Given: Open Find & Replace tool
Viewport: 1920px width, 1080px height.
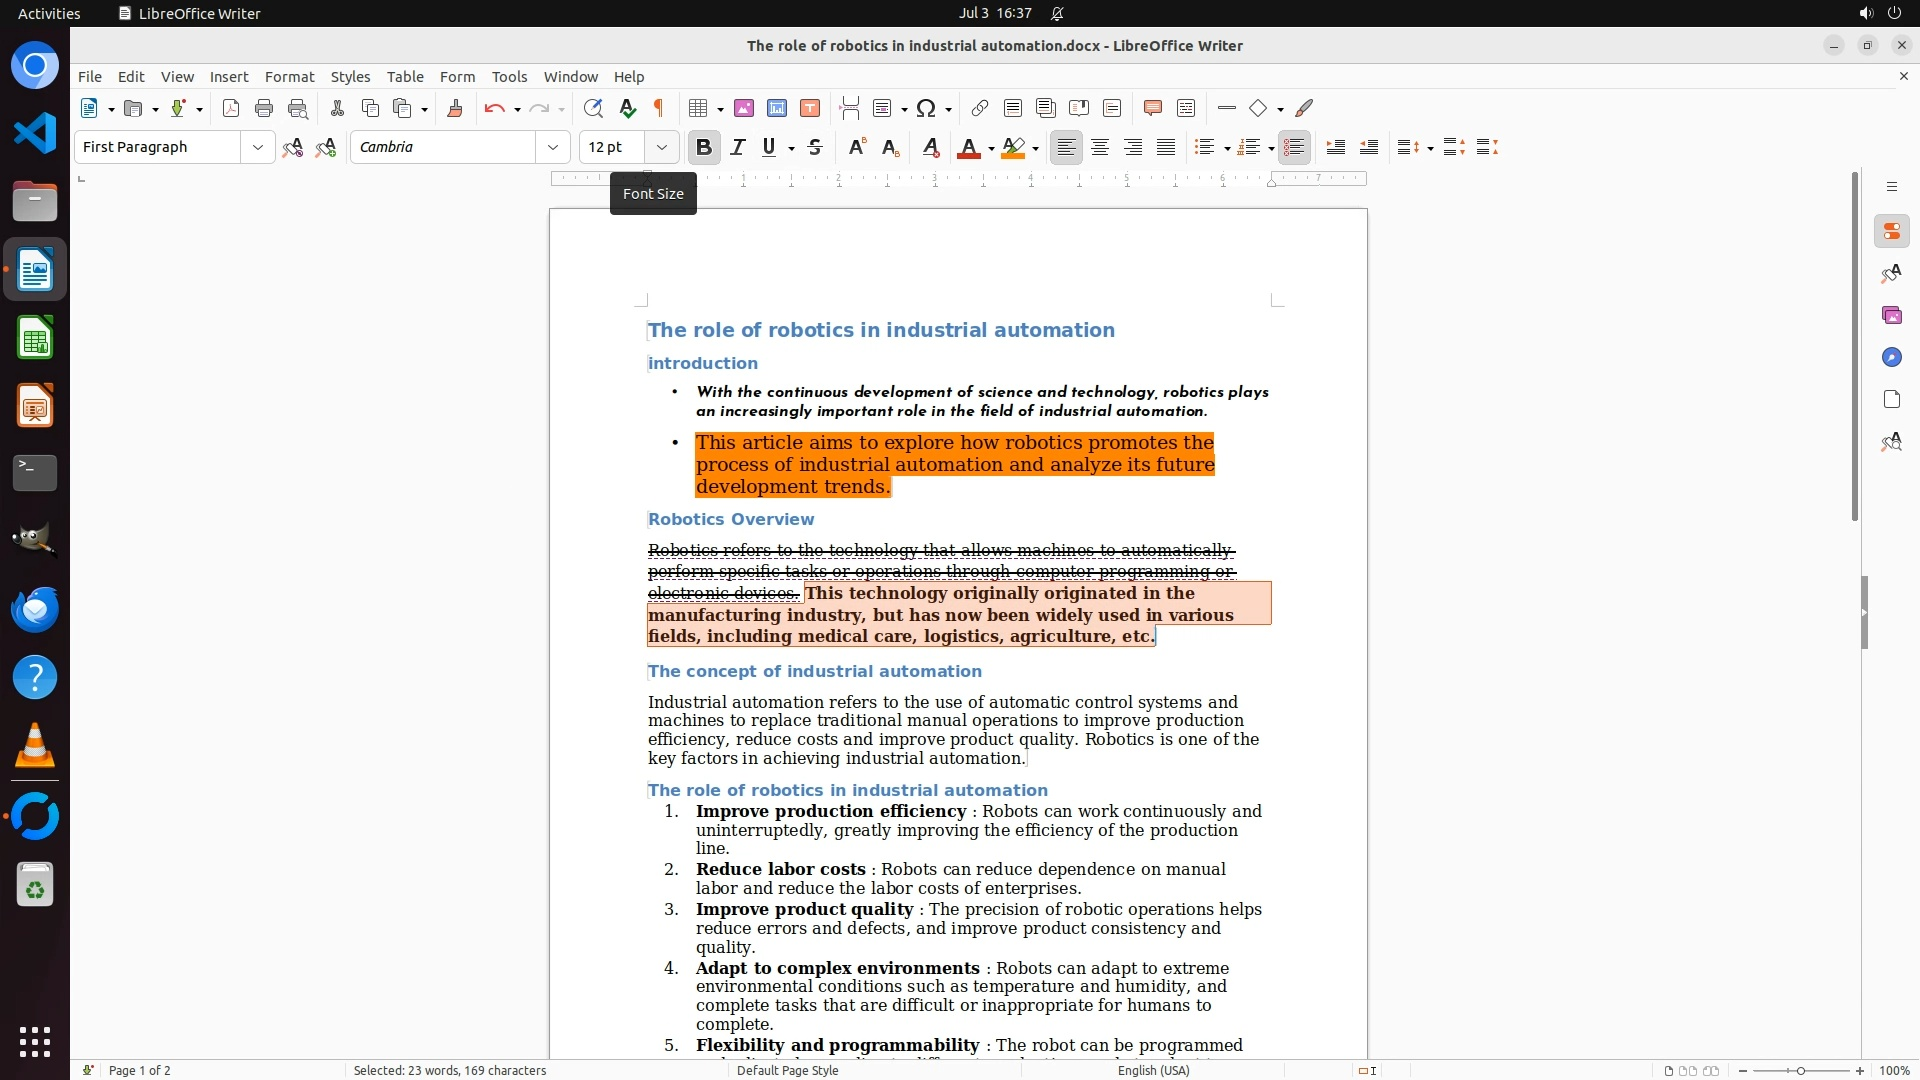Looking at the screenshot, I should [x=593, y=109].
